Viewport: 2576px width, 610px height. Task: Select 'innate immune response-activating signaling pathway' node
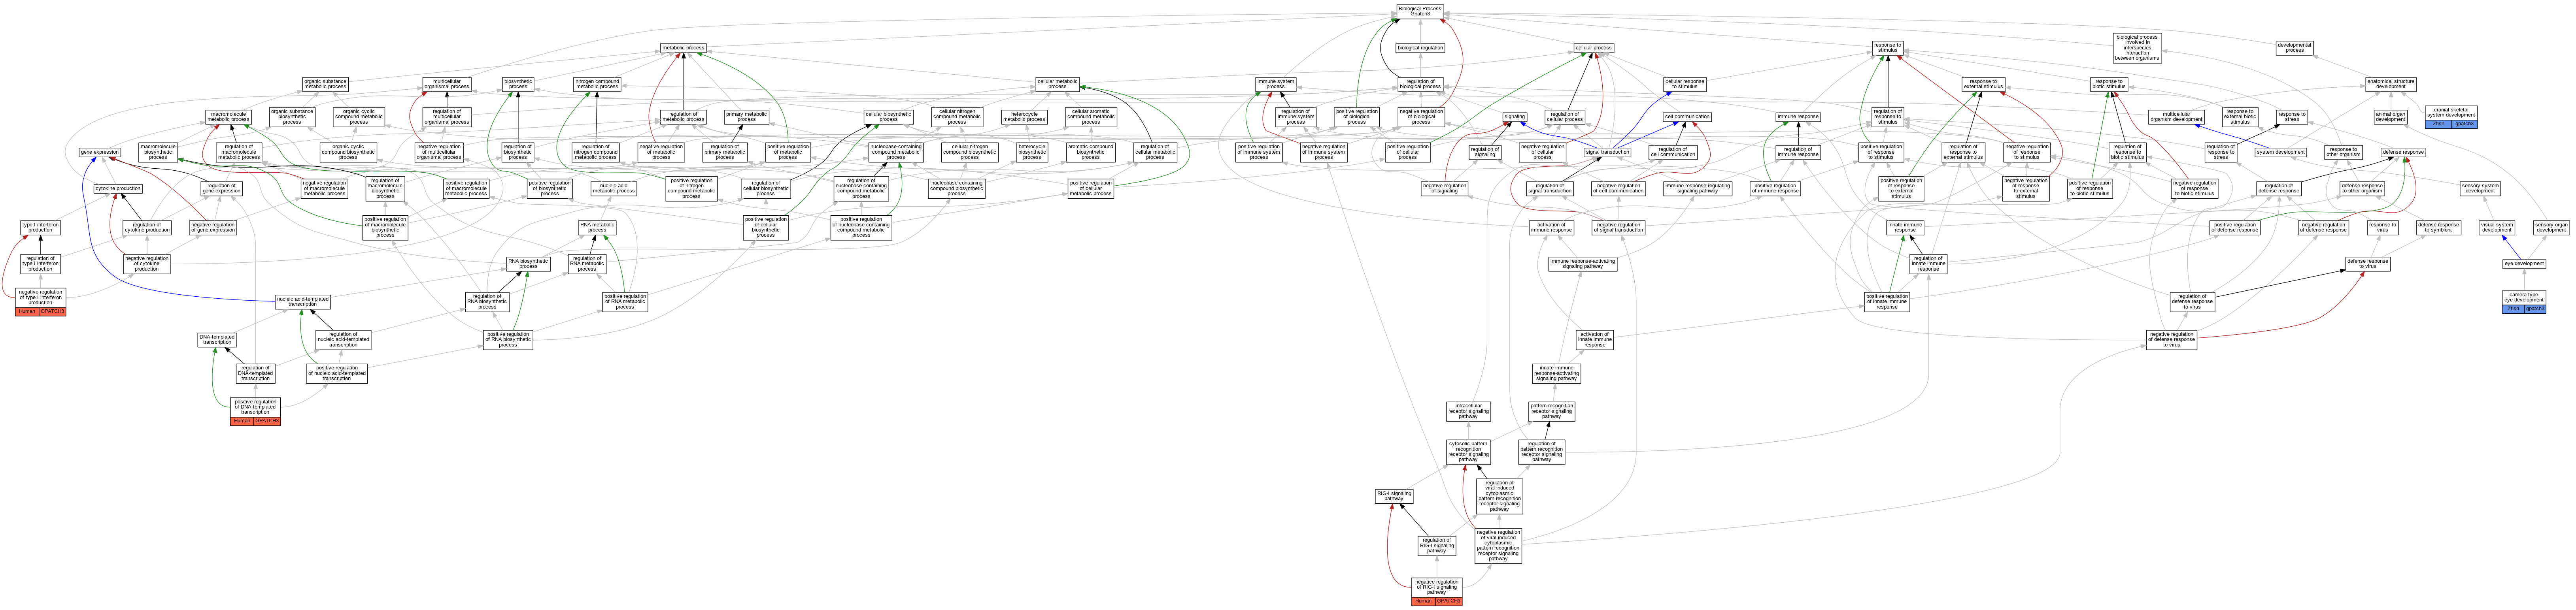tap(1557, 374)
